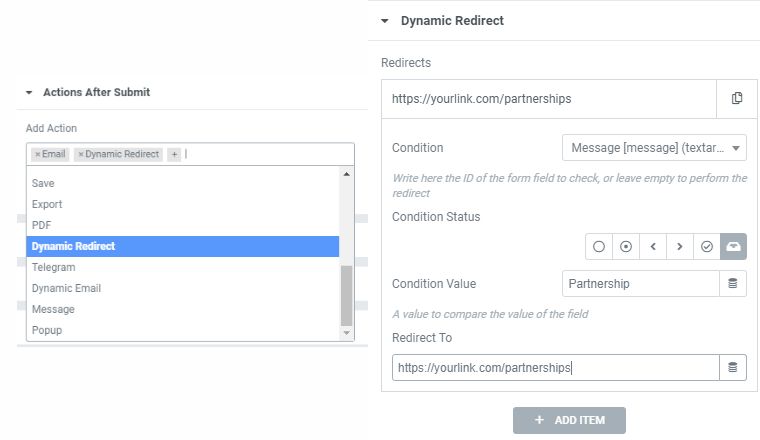Click the duplicate icon beside the redirect URL
Screen dimensions: 760x440
[737, 98]
